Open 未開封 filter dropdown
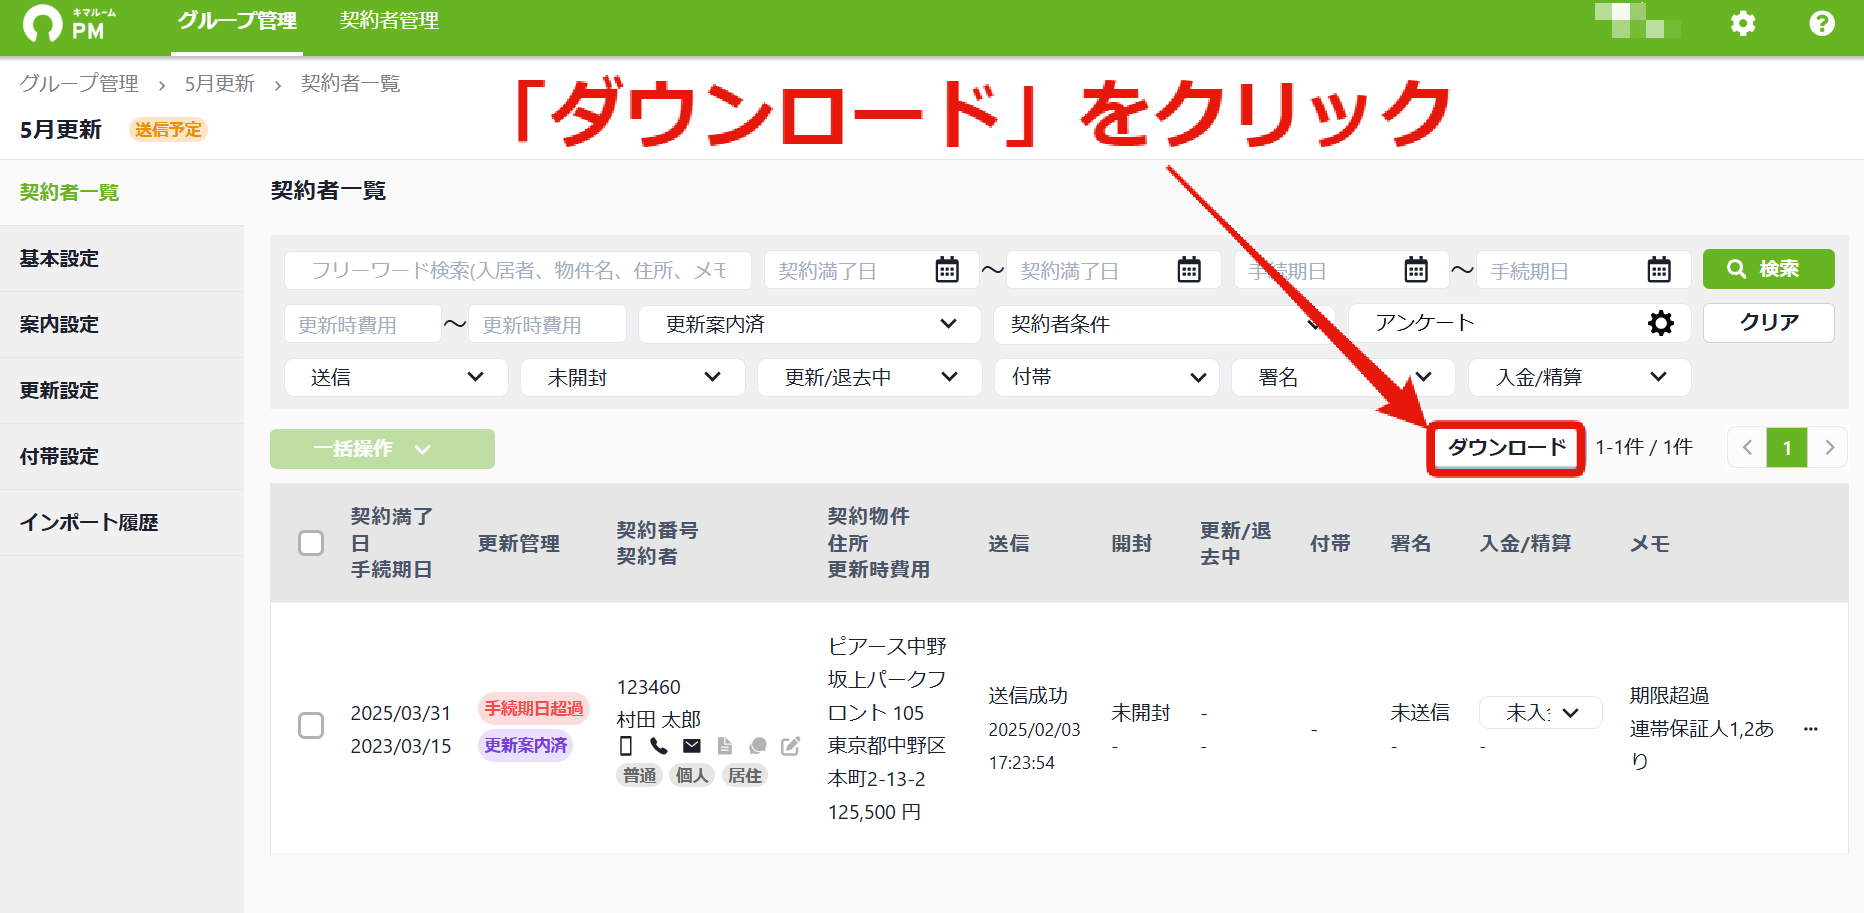This screenshot has width=1864, height=913. (x=633, y=377)
